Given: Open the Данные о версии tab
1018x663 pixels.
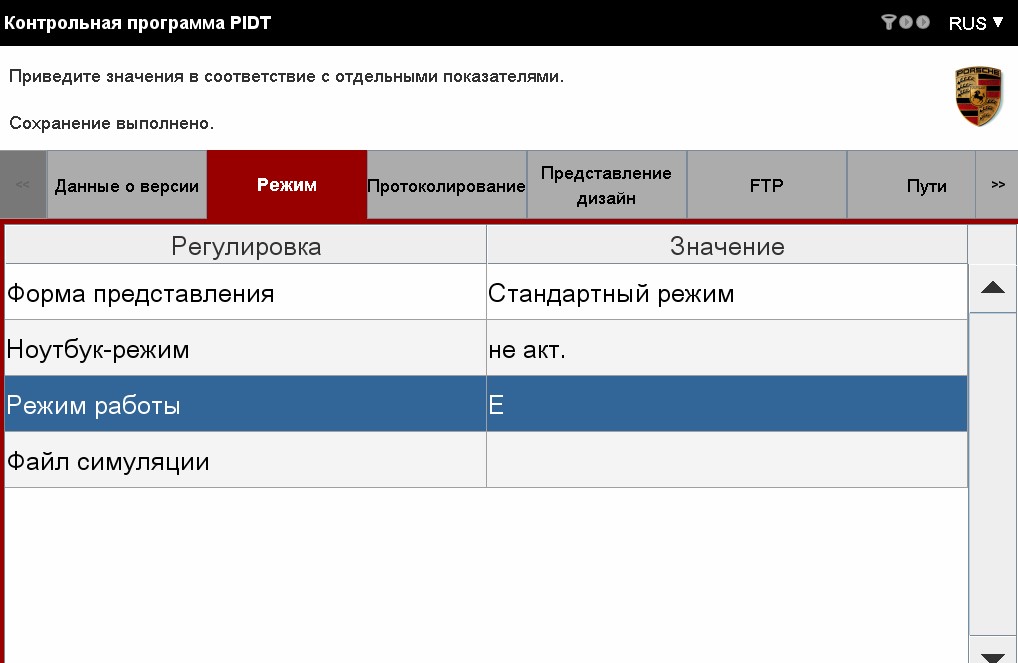Looking at the screenshot, I should [x=127, y=186].
